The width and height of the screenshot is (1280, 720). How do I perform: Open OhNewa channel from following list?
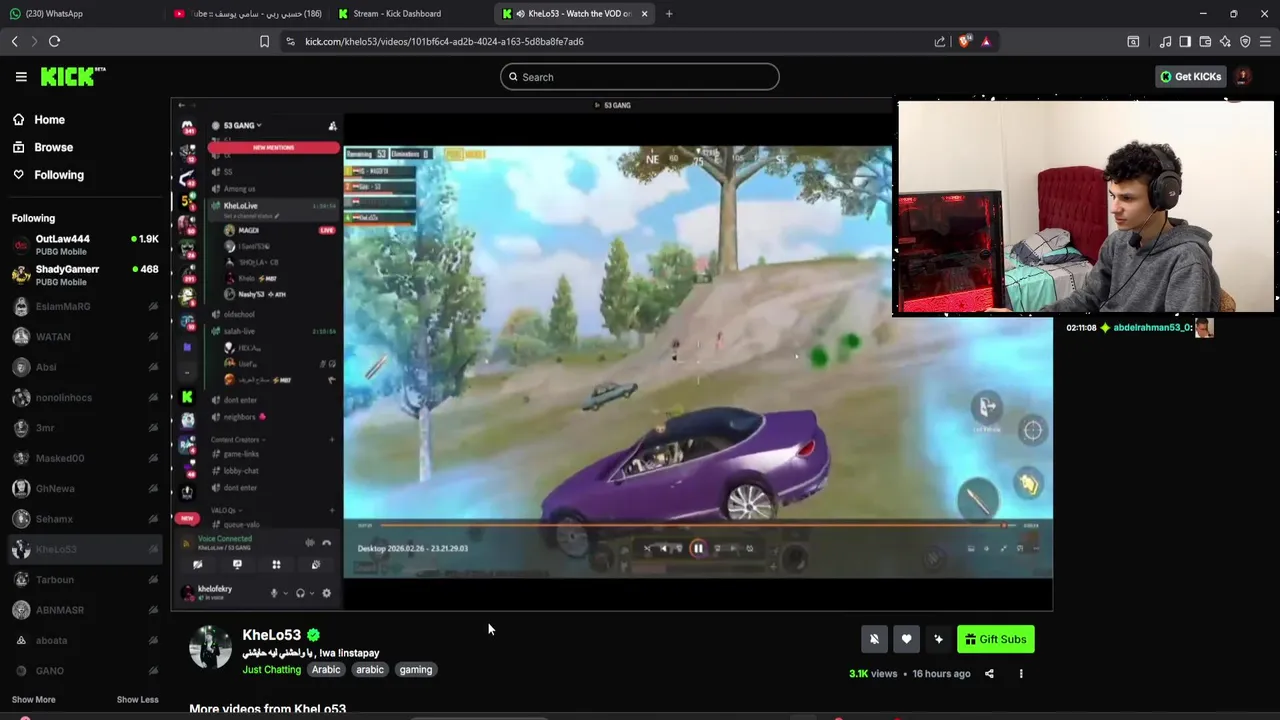click(x=84, y=488)
